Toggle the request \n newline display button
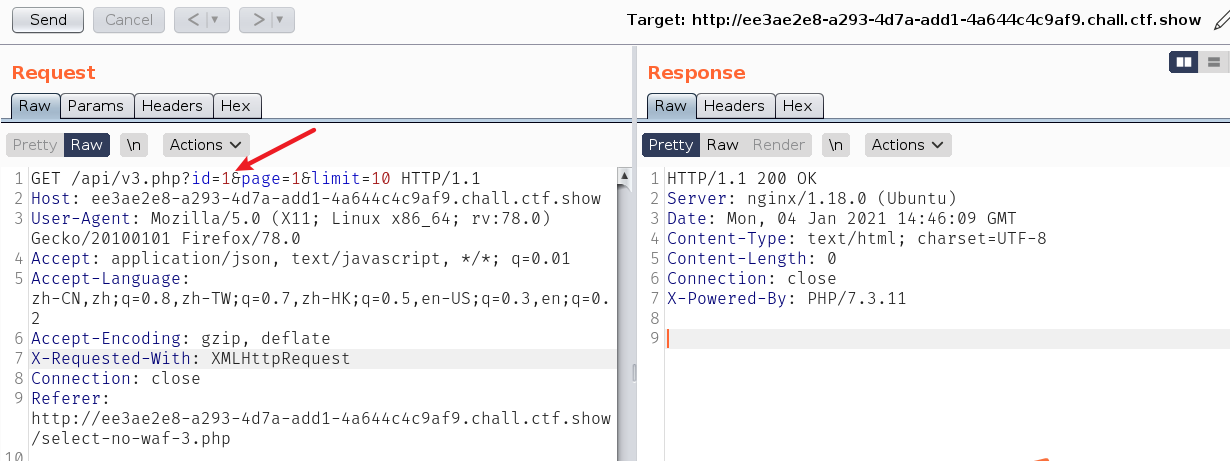The height and width of the screenshot is (461, 1230). pyautogui.click(x=133, y=145)
